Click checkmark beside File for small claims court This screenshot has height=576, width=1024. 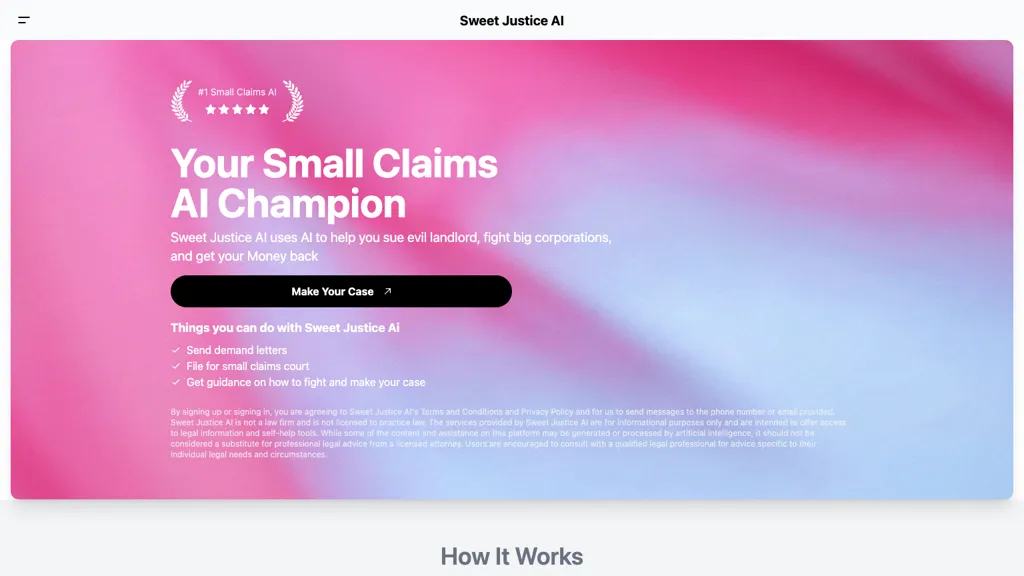tap(176, 366)
